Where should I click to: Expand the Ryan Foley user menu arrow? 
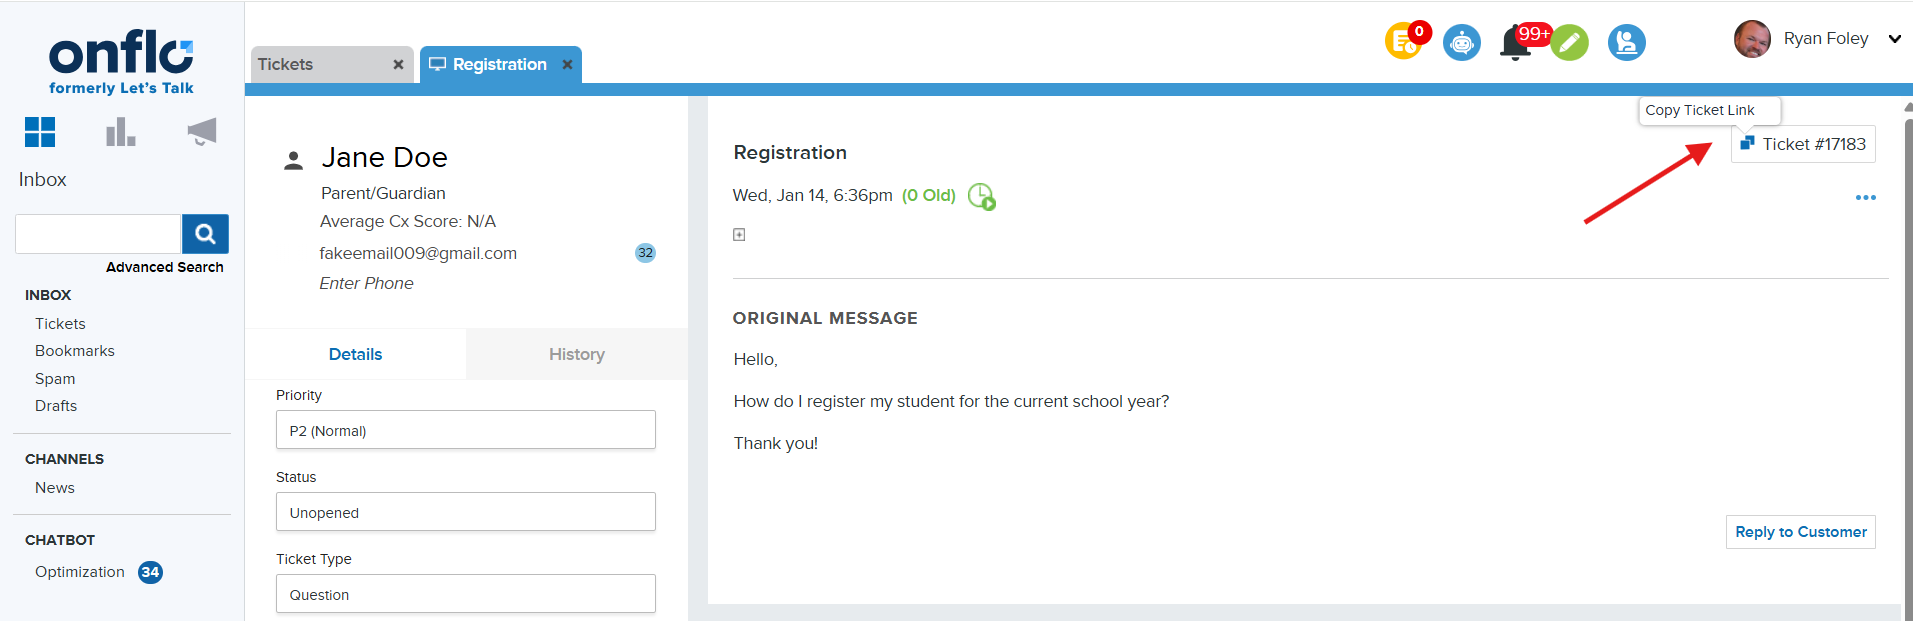1894,39
